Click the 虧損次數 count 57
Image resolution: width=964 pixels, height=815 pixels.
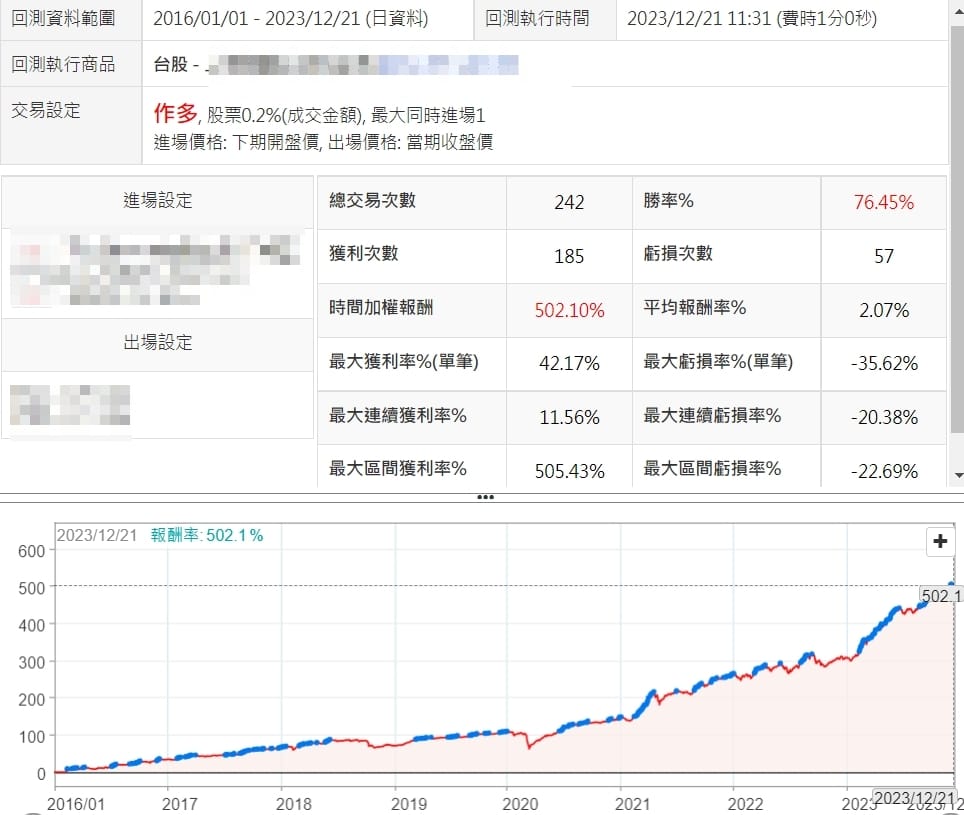(x=883, y=256)
